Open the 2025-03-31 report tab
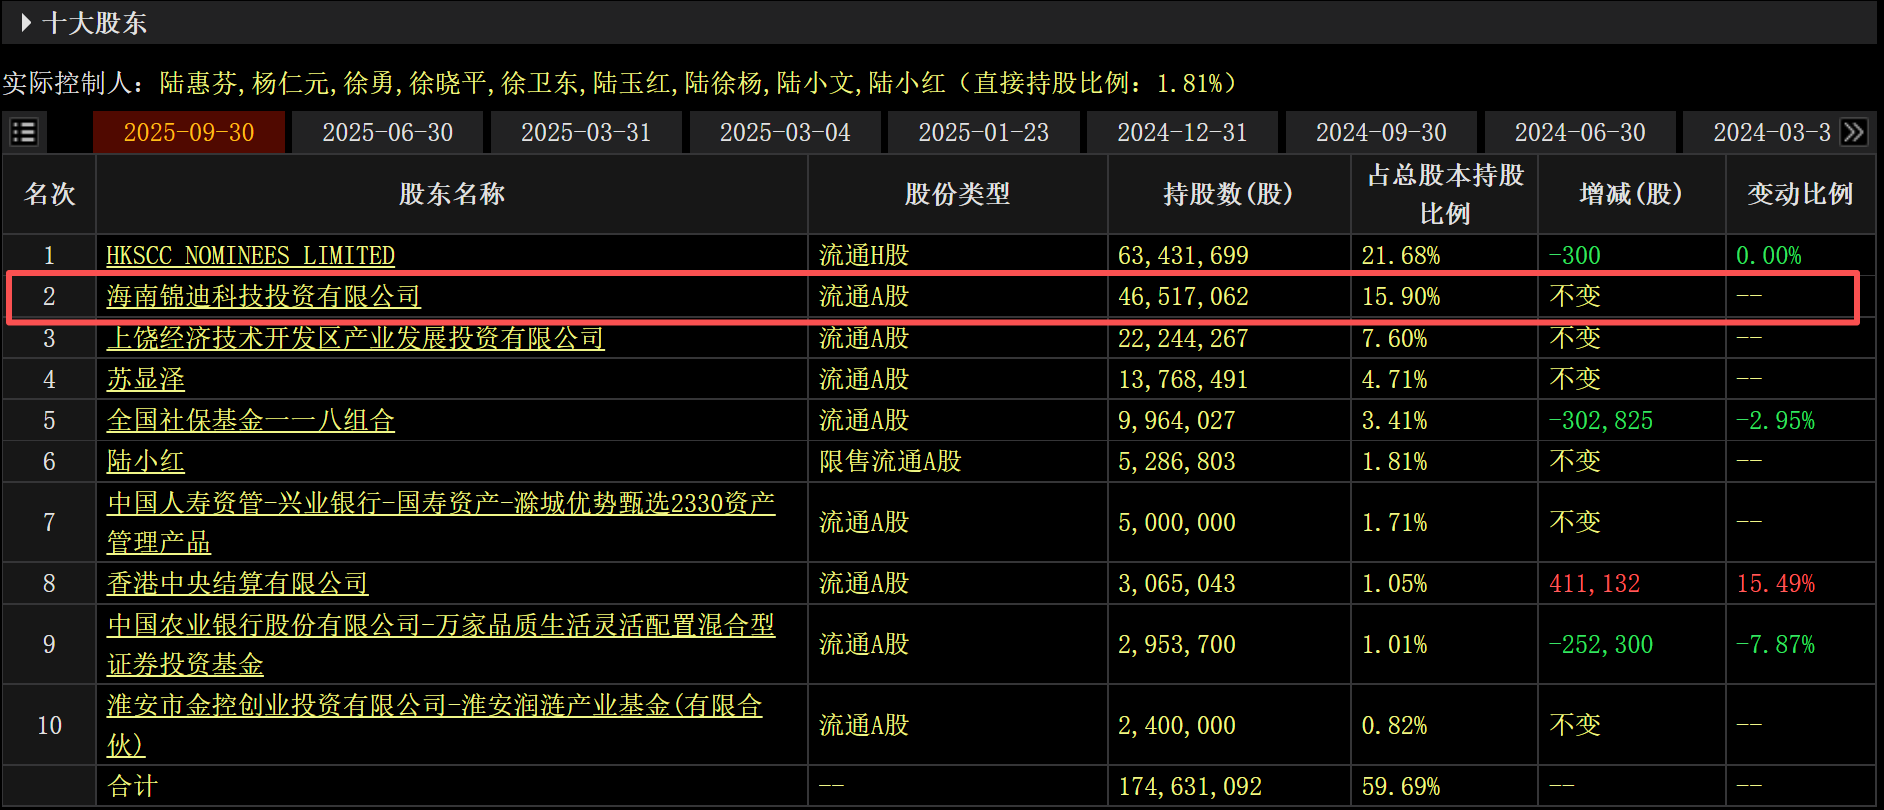This screenshot has width=1884, height=810. pos(586,132)
